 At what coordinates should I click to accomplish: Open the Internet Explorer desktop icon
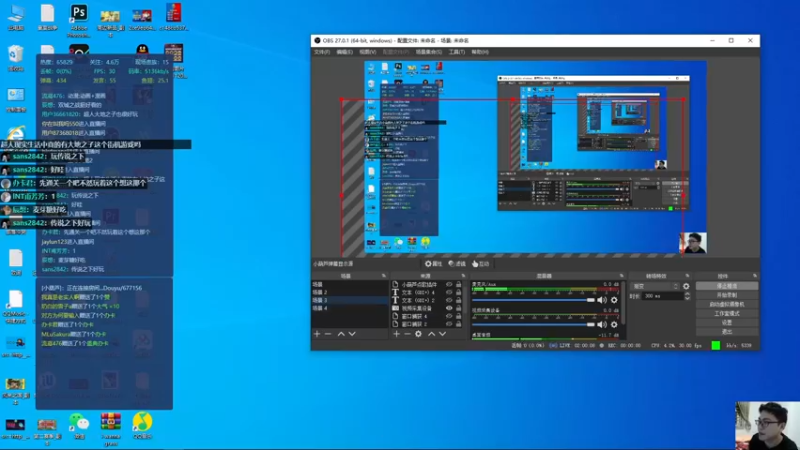(16, 134)
